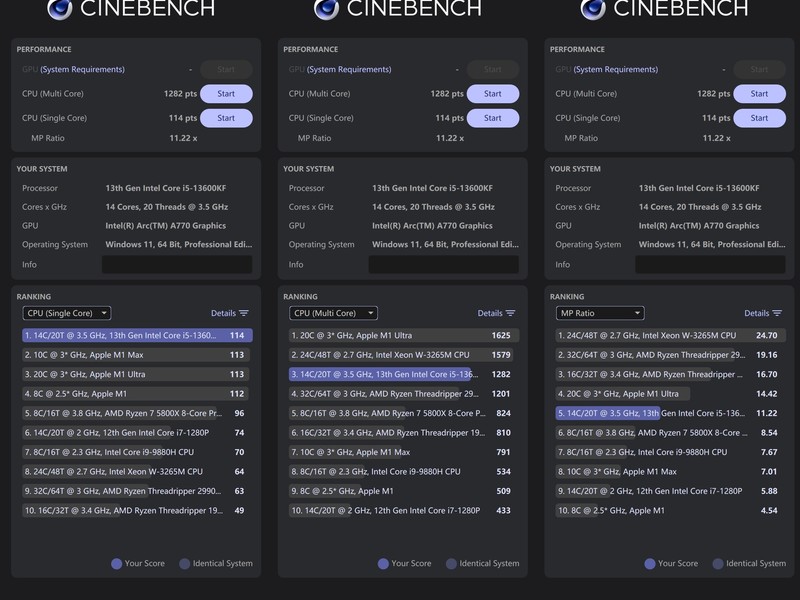The image size is (800, 600).
Task: Select Apple M1 Max row scoring 791
Action: tap(404, 452)
